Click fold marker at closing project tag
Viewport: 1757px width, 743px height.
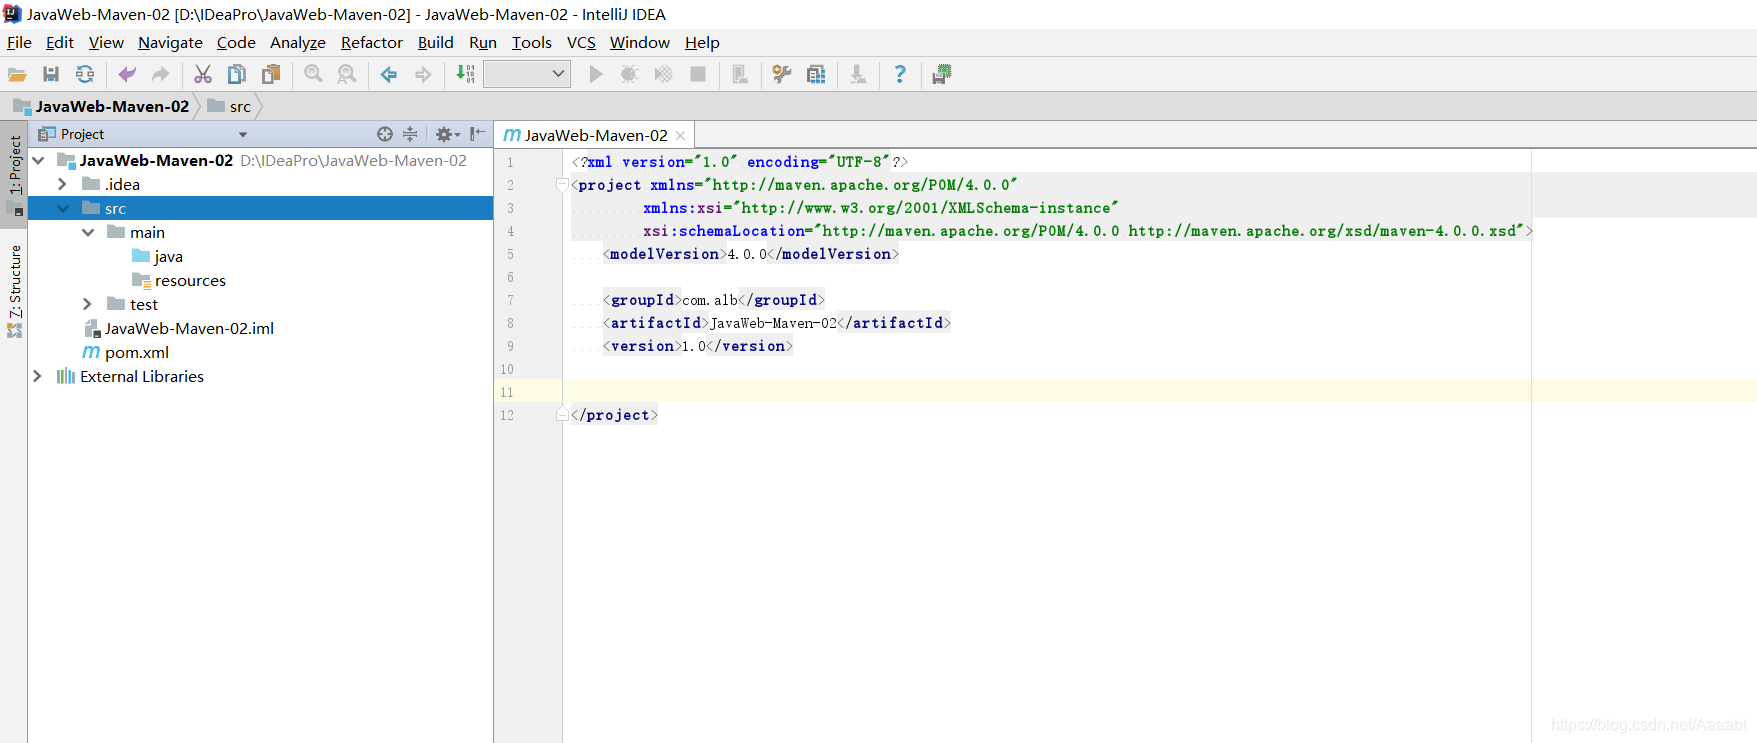coord(562,415)
